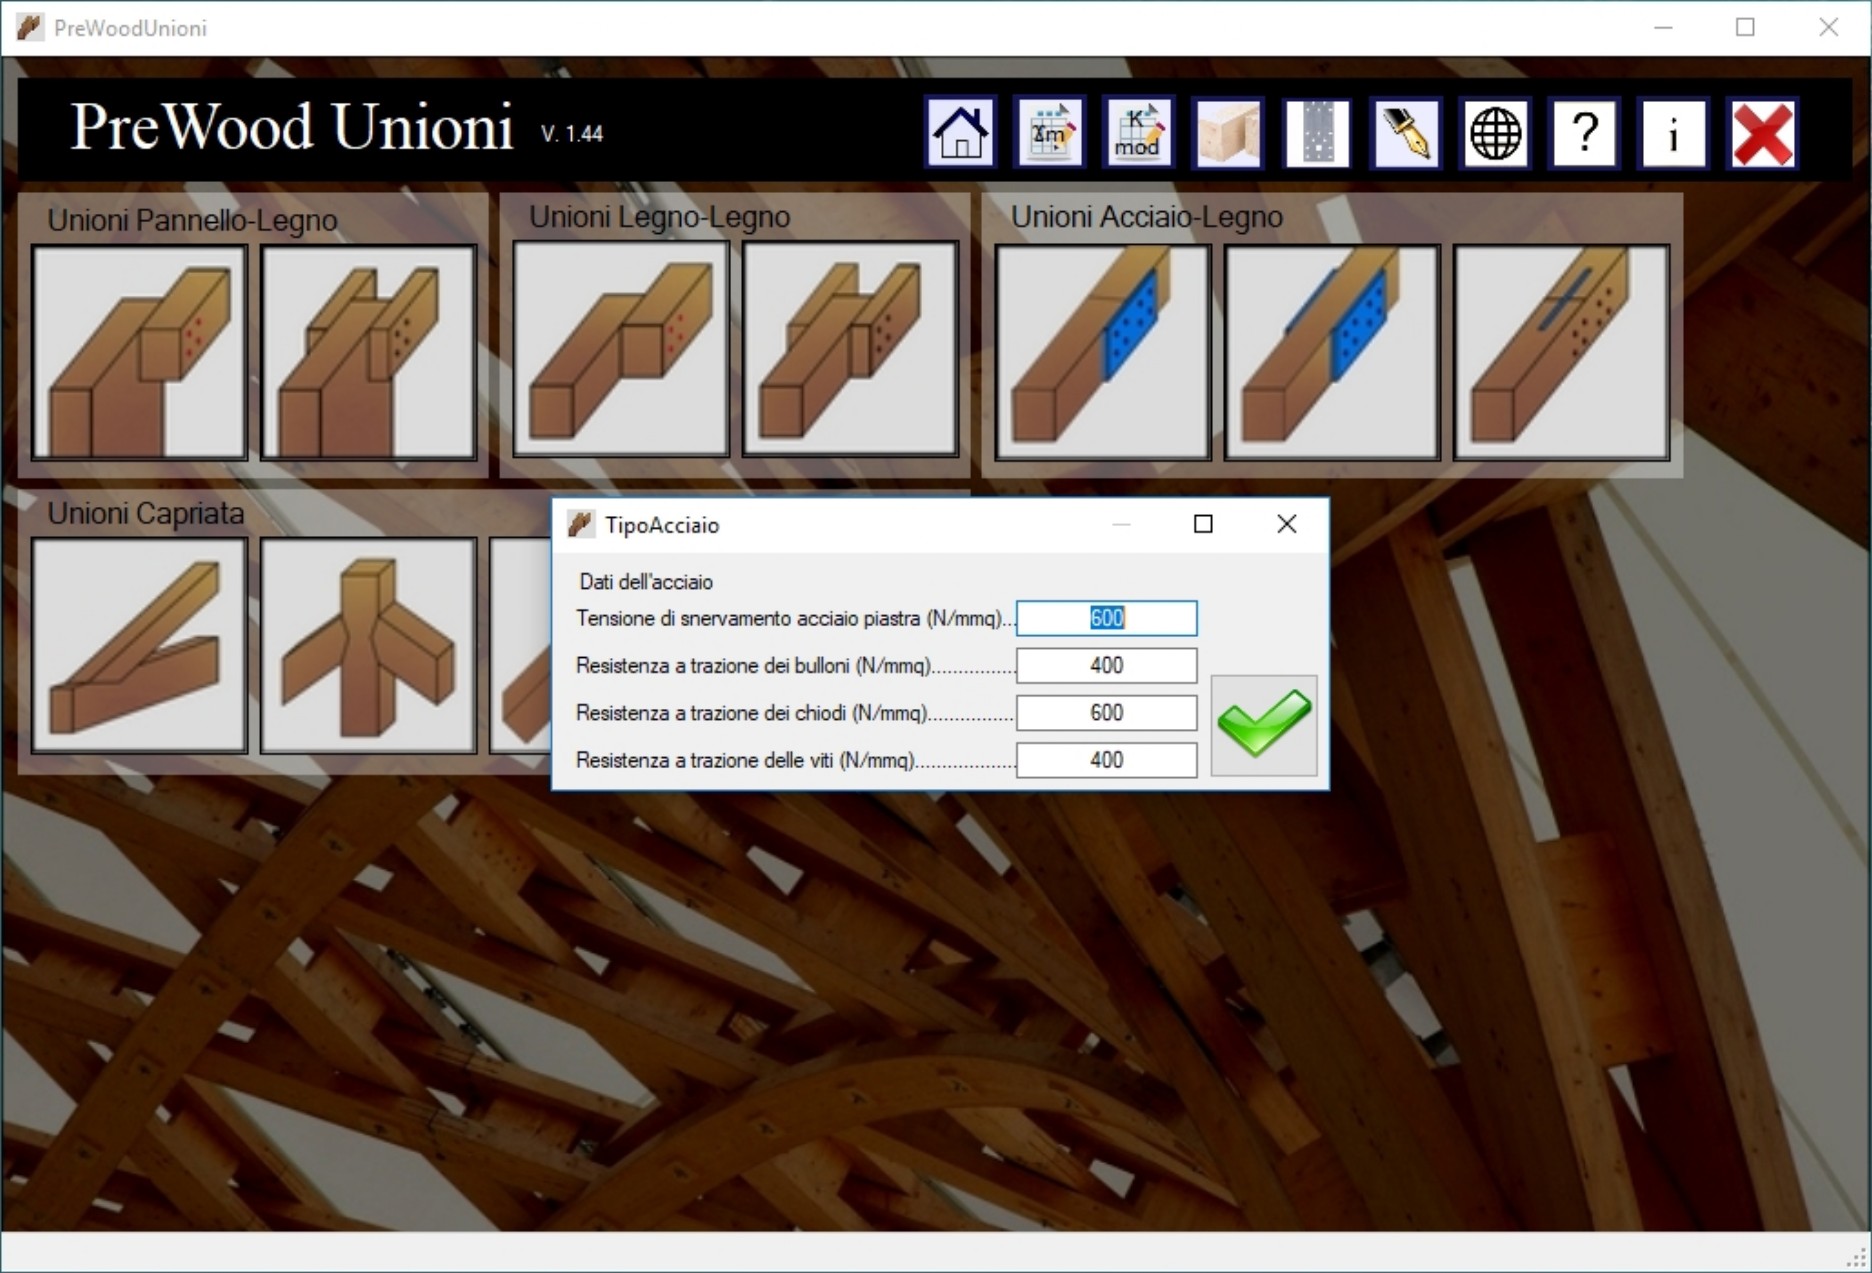Confirm steel data with green checkmark button

(x=1264, y=725)
